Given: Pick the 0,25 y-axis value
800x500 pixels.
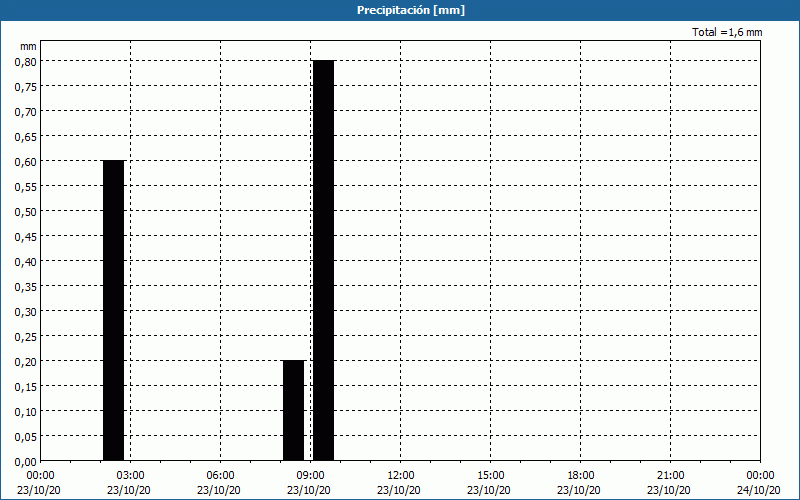Looking at the screenshot, I should (26, 337).
